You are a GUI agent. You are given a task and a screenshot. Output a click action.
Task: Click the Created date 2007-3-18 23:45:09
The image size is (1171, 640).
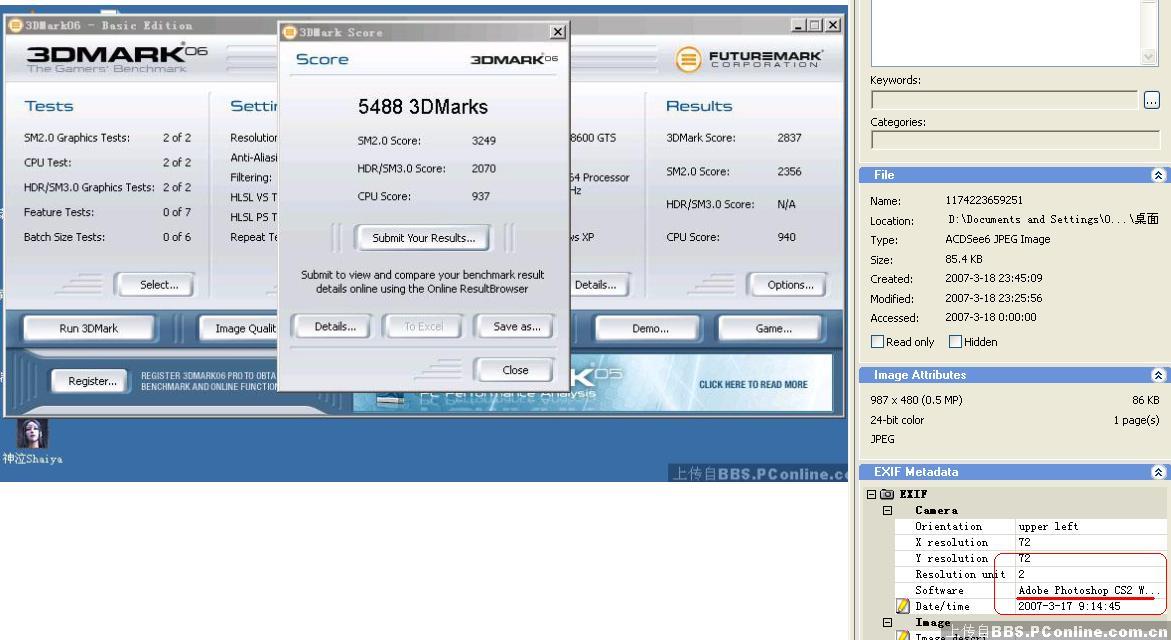click(993, 279)
